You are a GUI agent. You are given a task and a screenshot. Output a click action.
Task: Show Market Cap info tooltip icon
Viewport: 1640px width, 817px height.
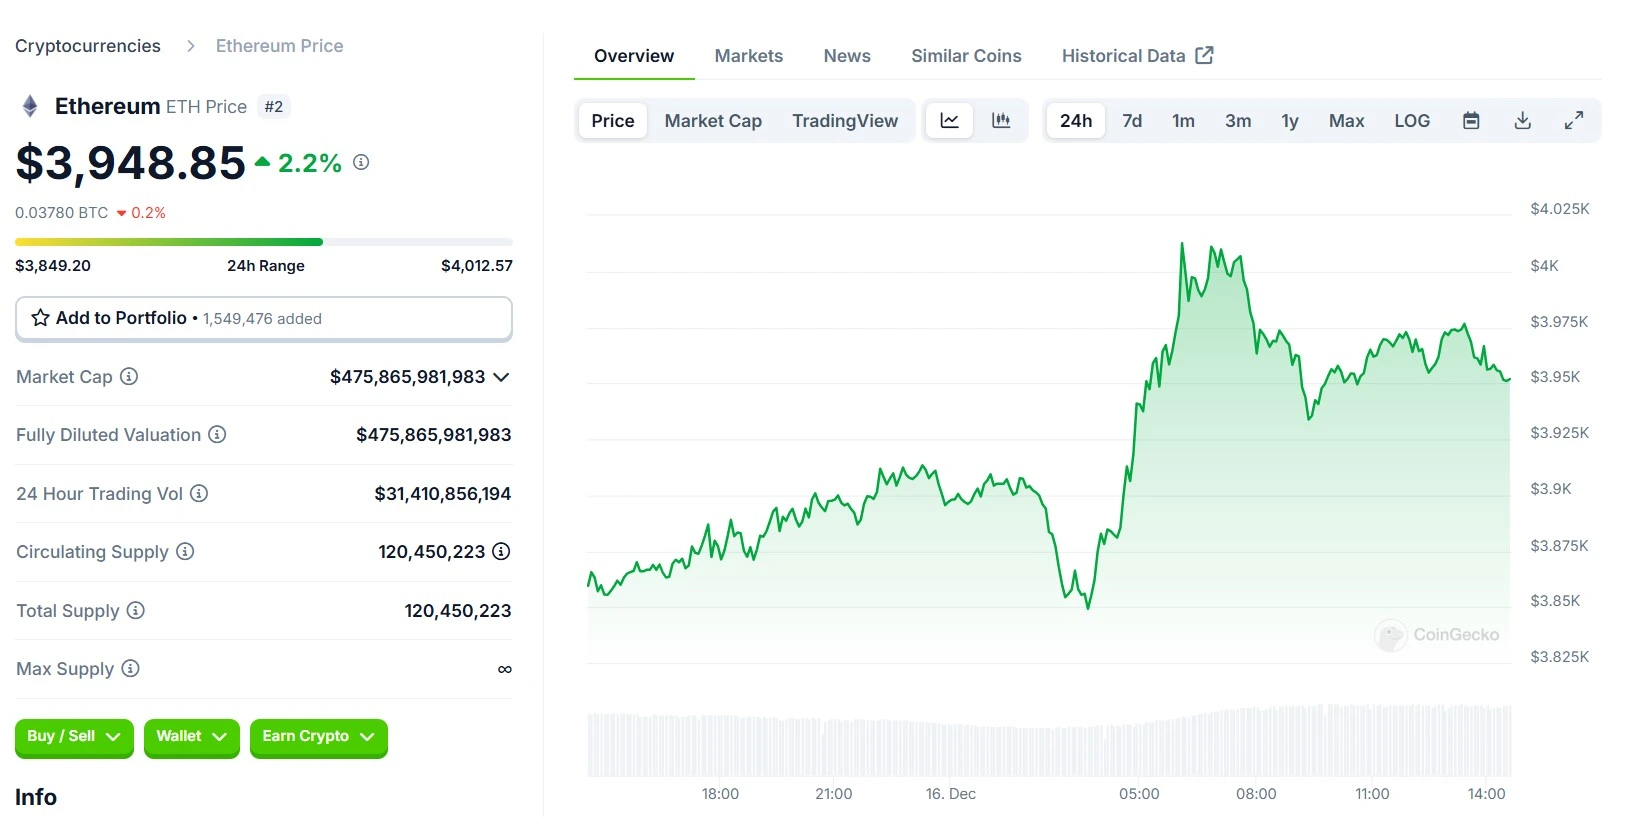point(129,377)
